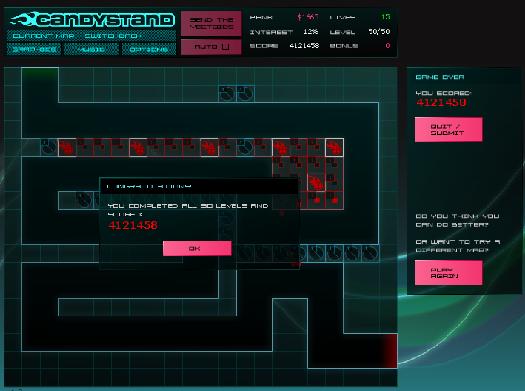525x391 pixels.
Task: Click the green lives count 15
Action: pyautogui.click(x=386, y=17)
